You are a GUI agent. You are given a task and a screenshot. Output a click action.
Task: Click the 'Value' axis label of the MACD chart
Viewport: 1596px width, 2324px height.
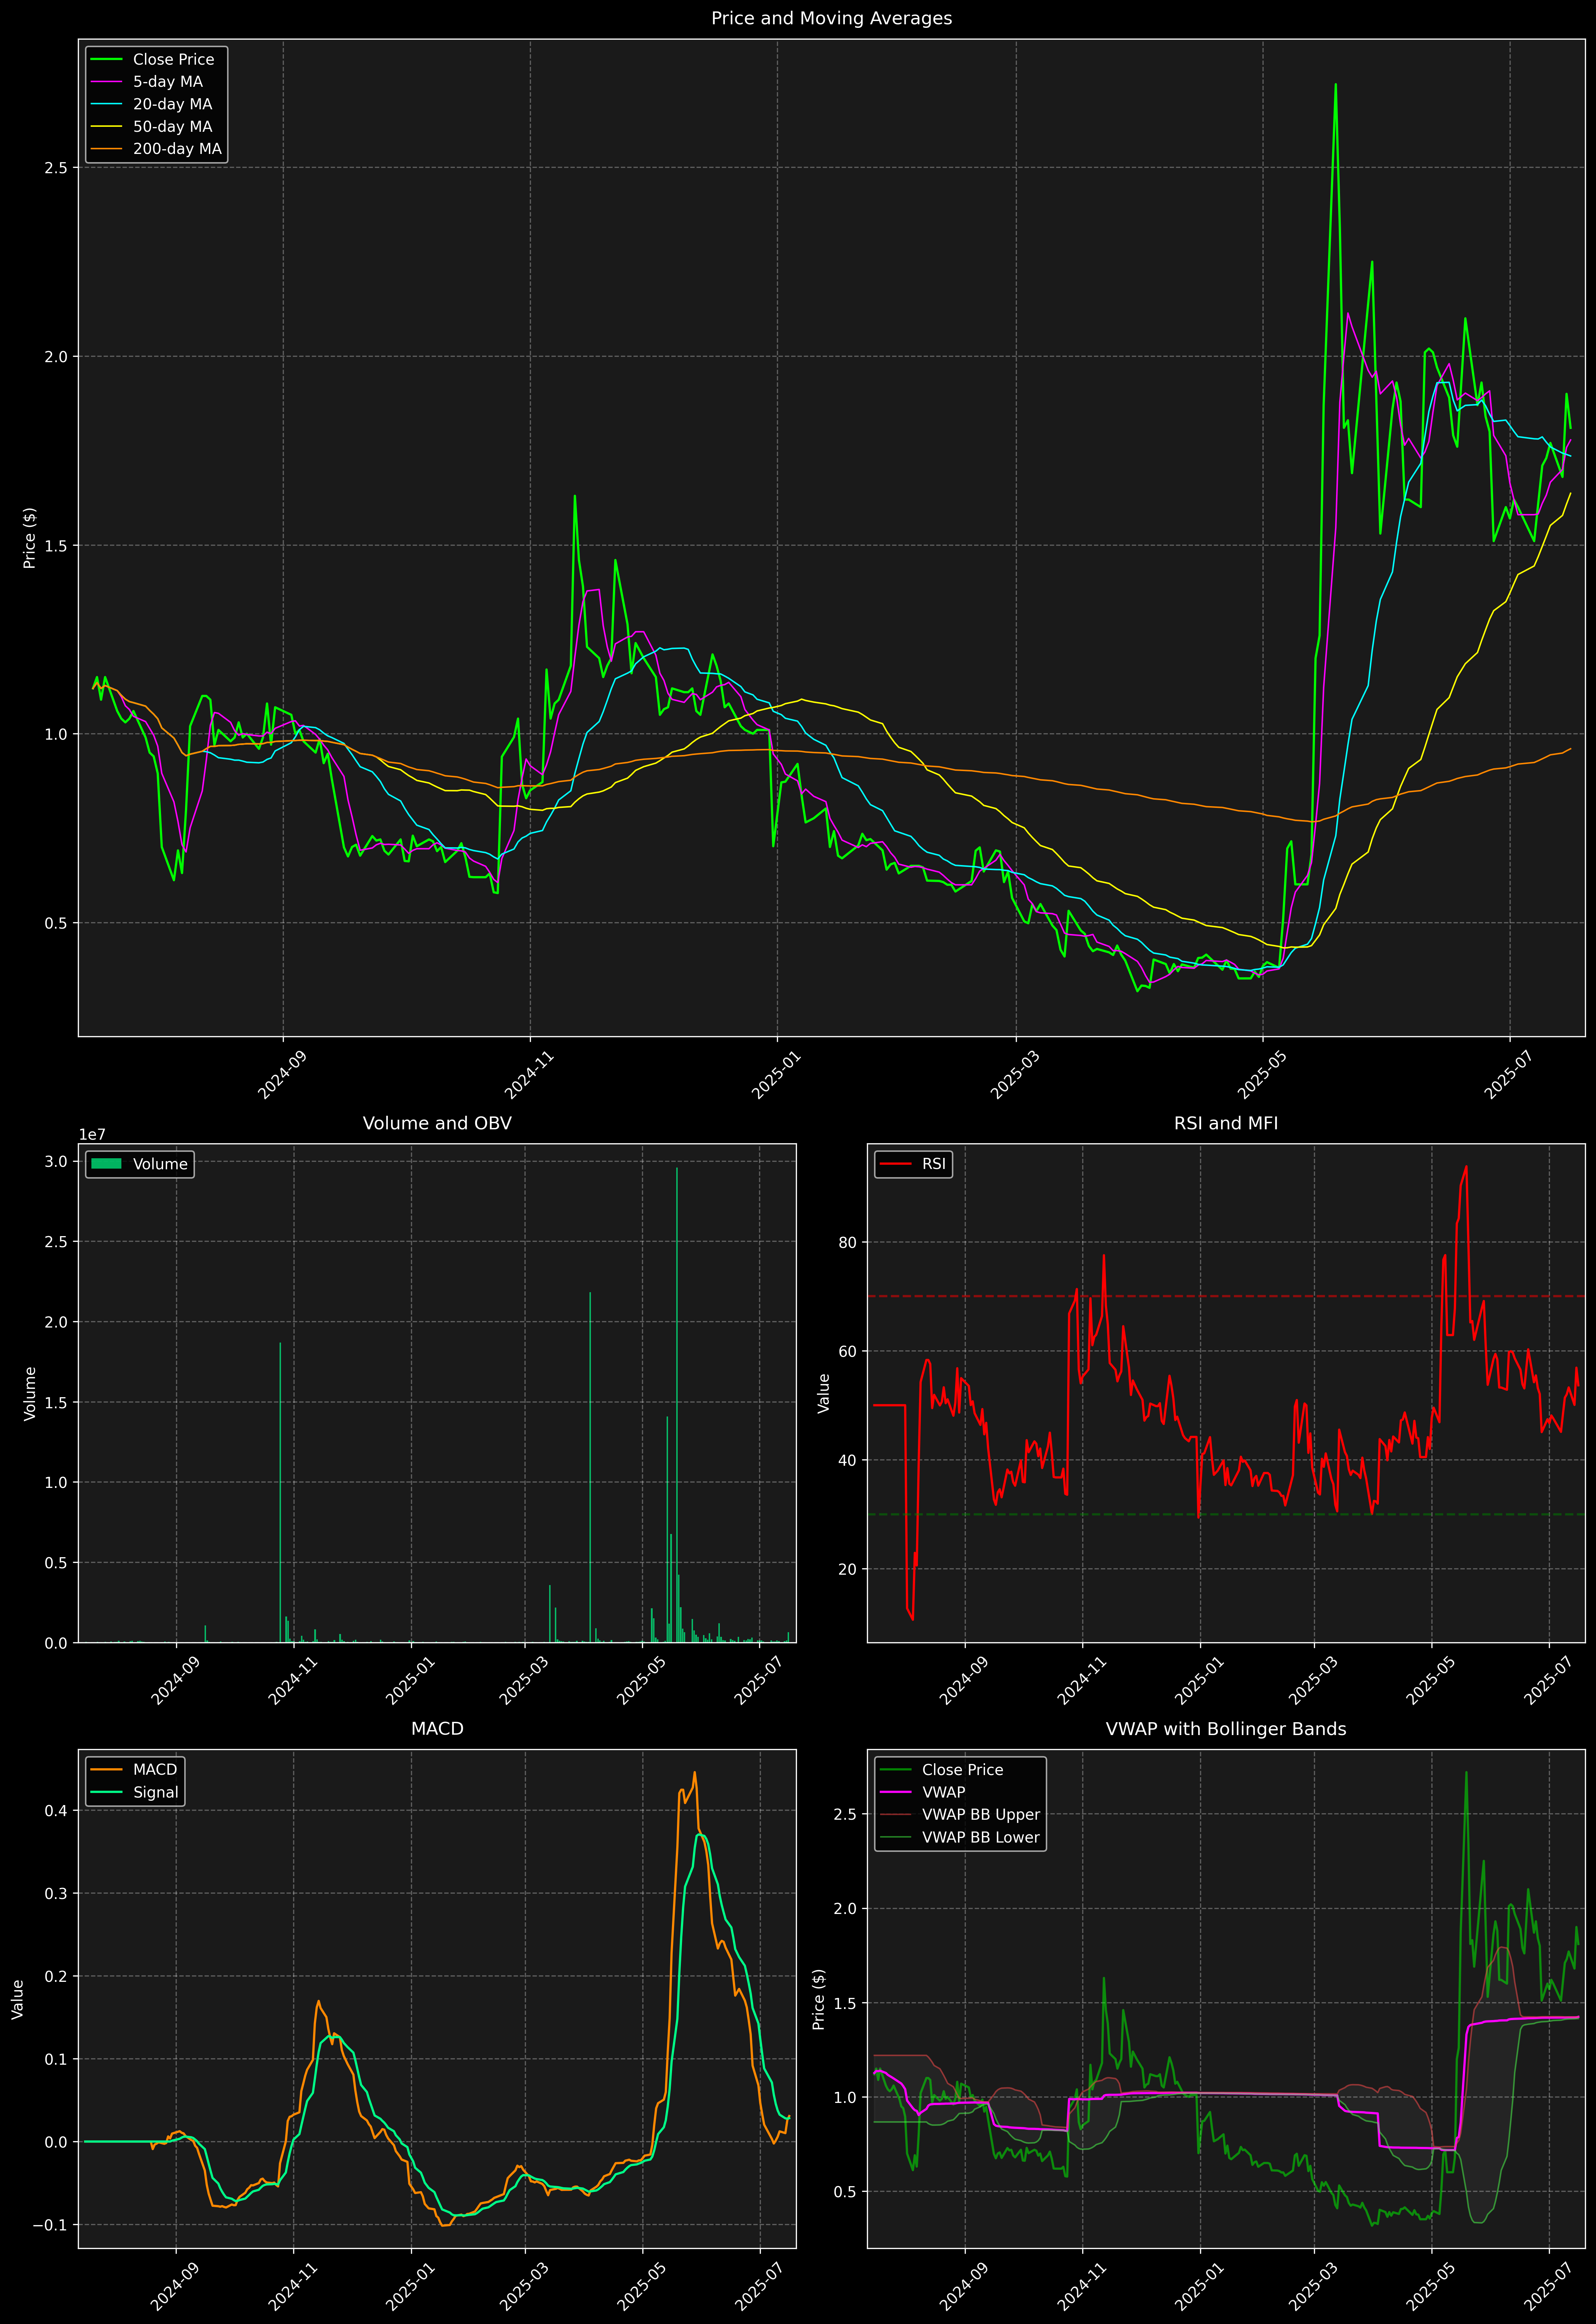pyautogui.click(x=18, y=1999)
